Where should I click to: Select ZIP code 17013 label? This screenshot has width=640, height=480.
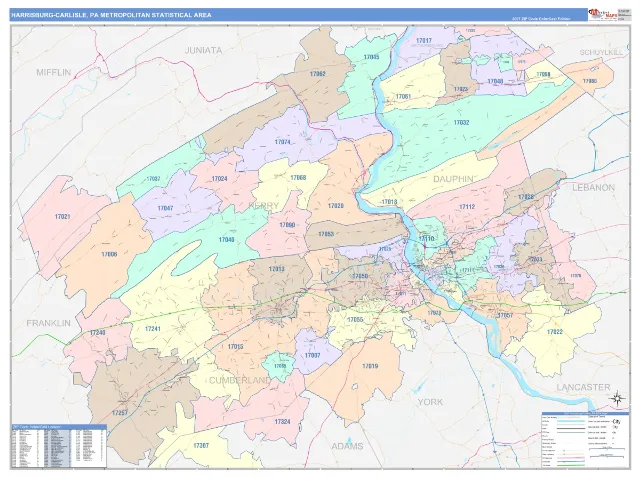point(276,269)
